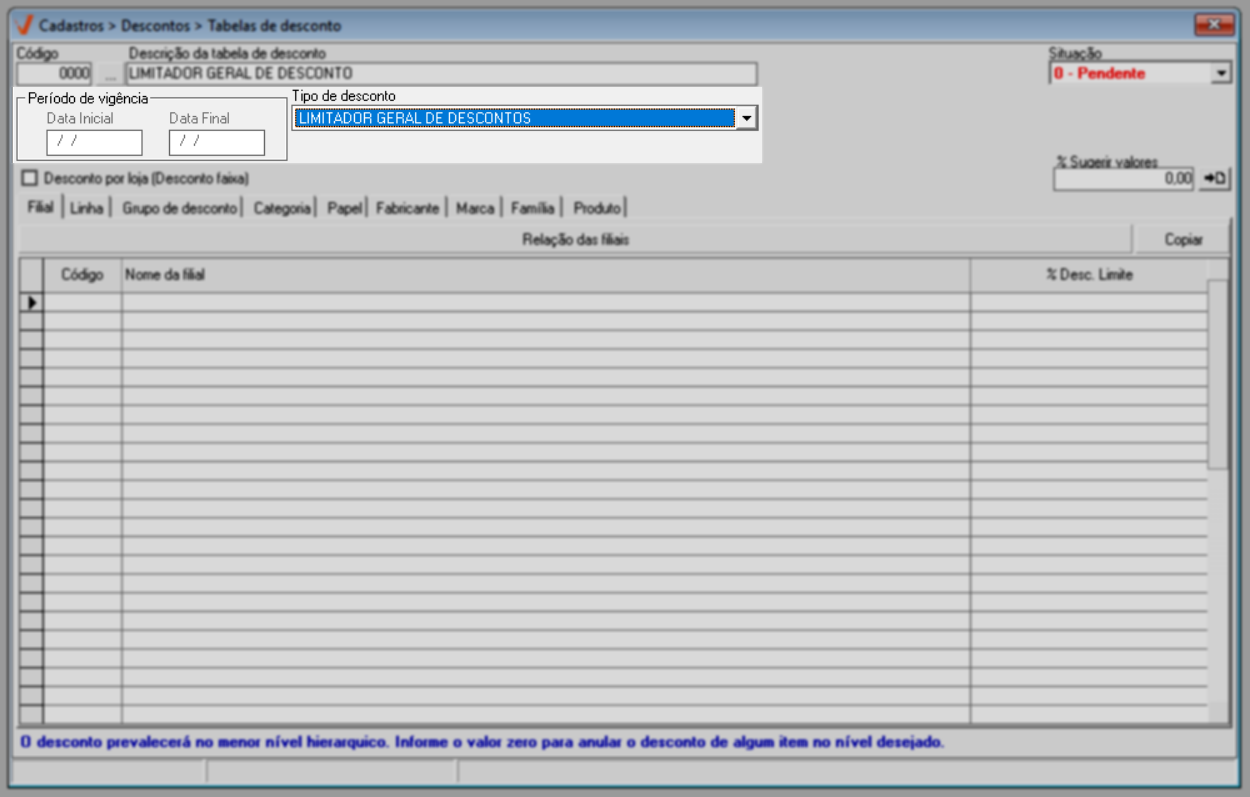Screen dimensions: 1250x797
Task: Open the code lookup ellipsis button
Action: tap(109, 73)
